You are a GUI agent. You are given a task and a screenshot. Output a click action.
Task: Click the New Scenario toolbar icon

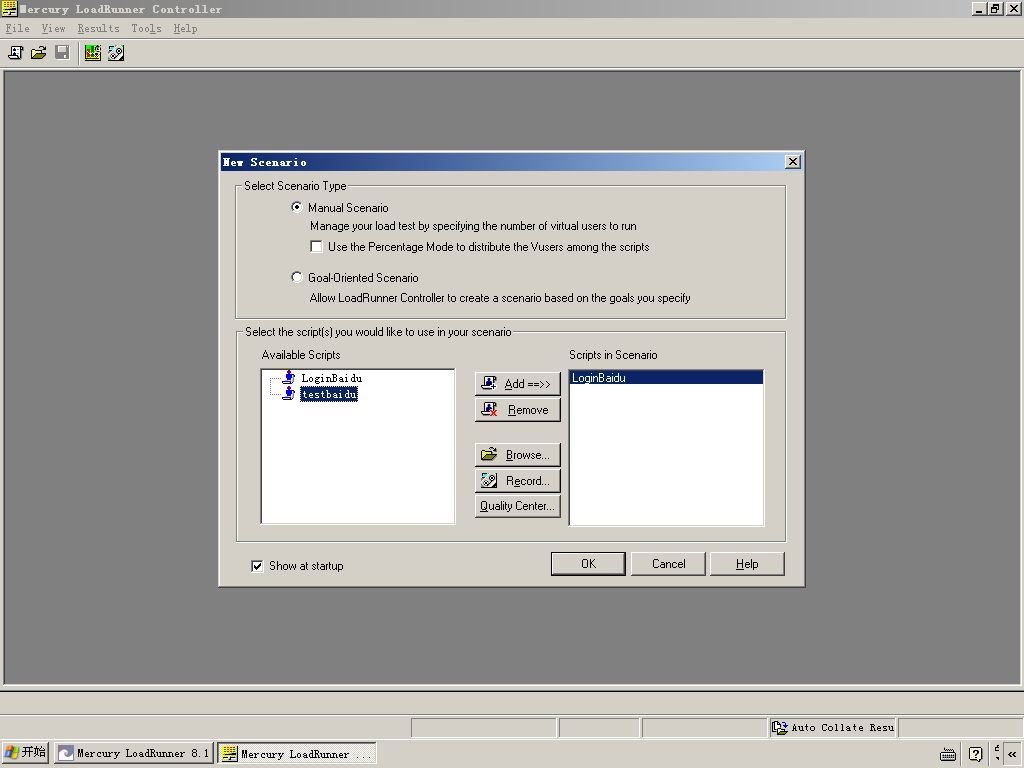pos(15,53)
